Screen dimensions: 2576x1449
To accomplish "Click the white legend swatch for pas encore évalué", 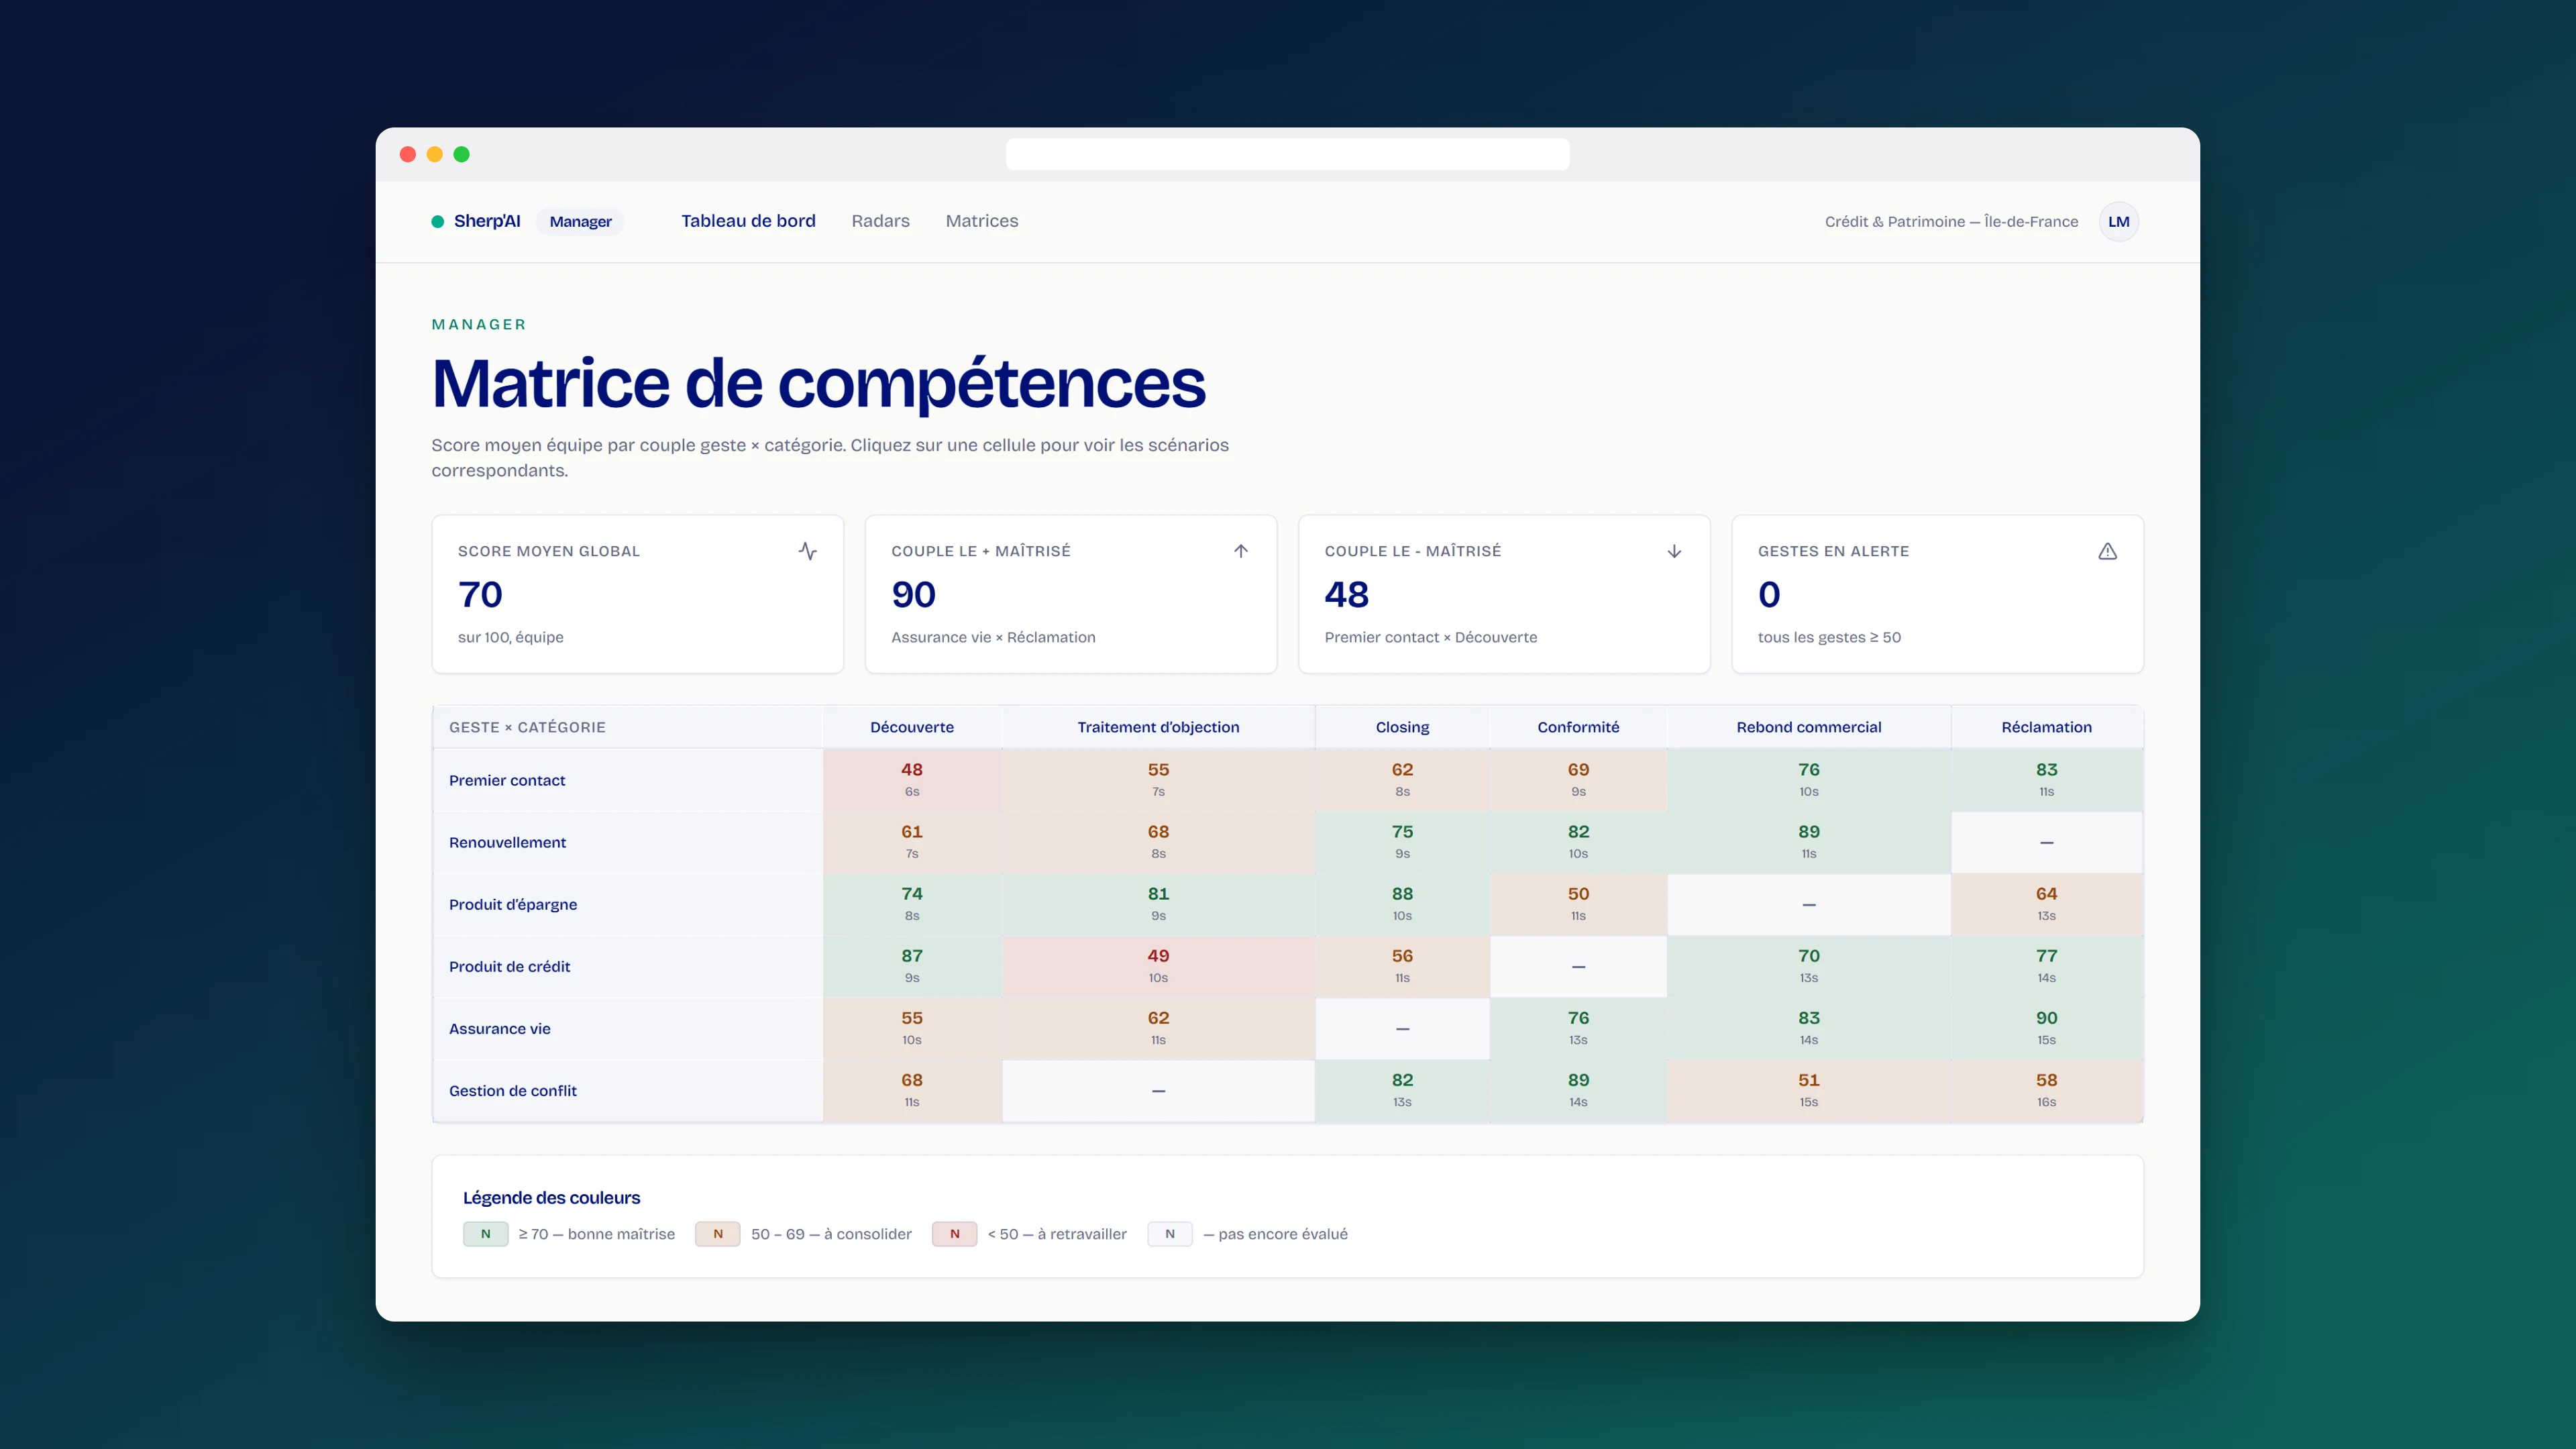I will coord(1169,1233).
